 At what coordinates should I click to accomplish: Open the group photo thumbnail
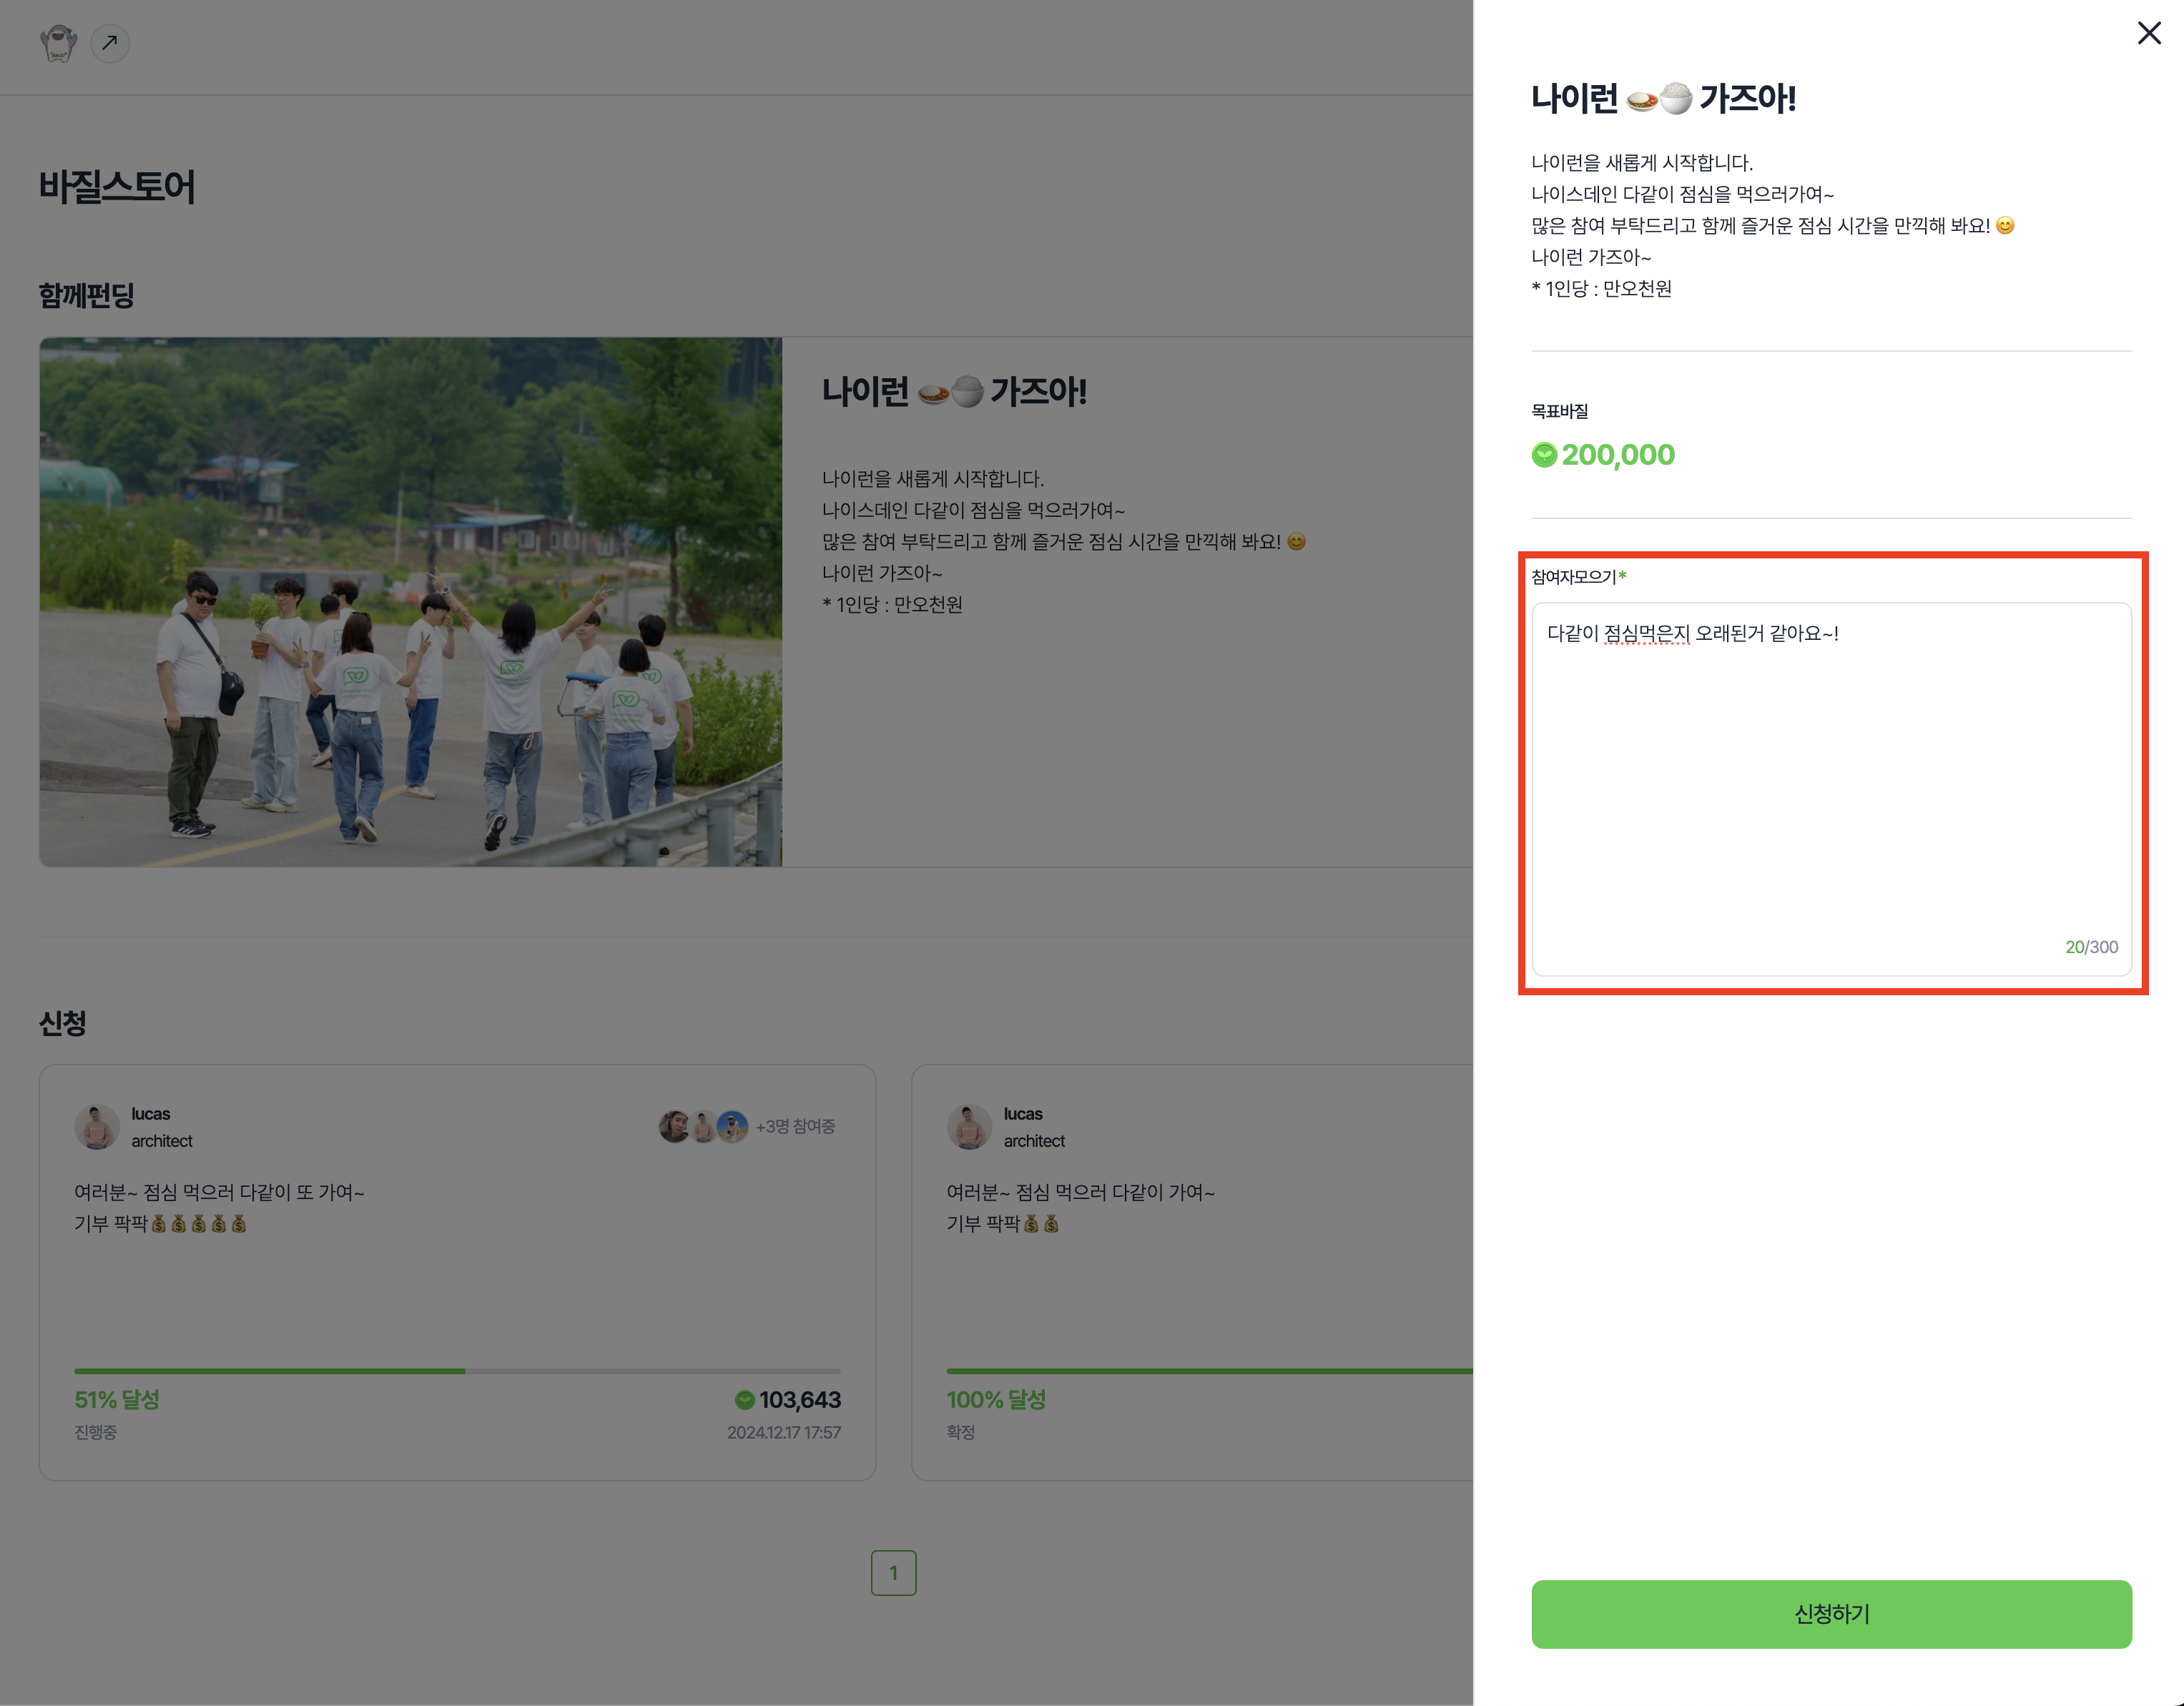pyautogui.click(x=411, y=602)
